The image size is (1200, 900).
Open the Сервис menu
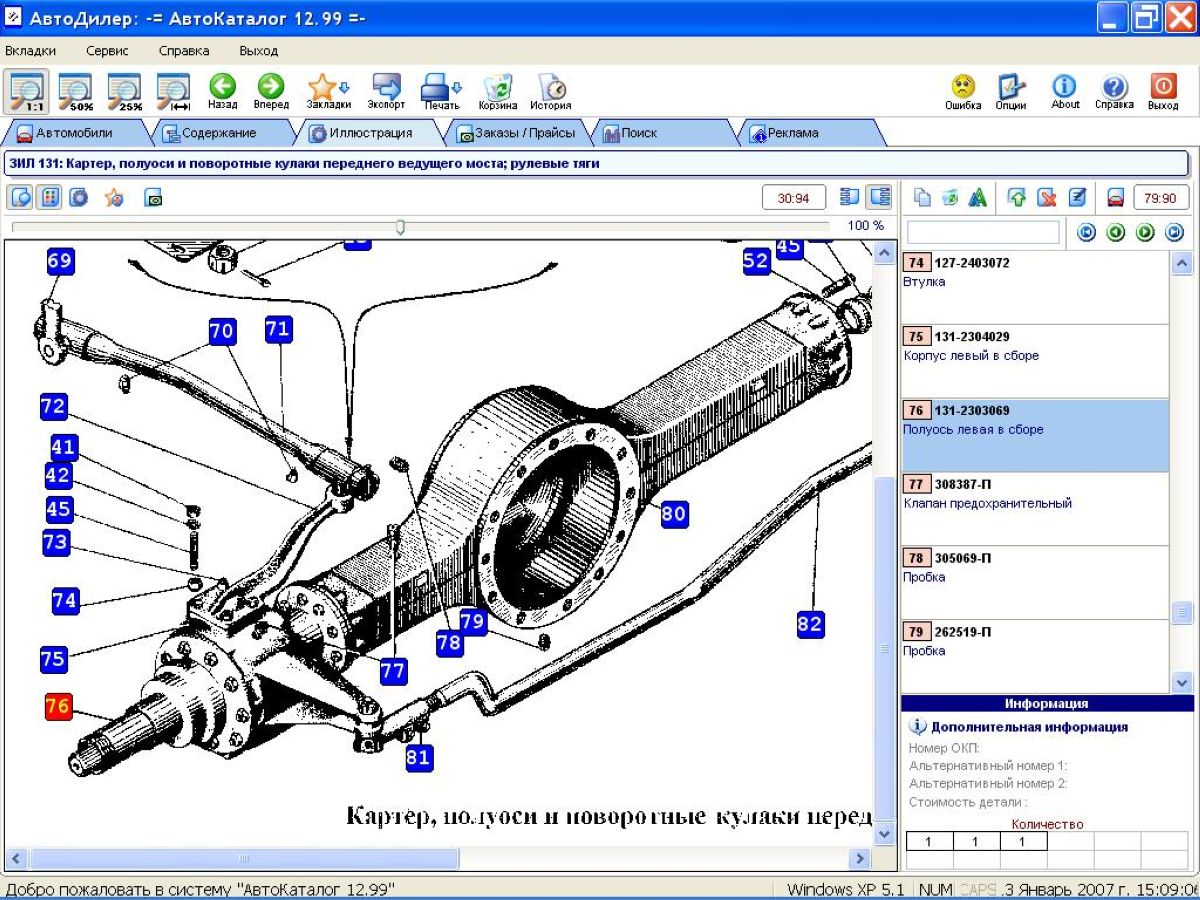click(107, 50)
